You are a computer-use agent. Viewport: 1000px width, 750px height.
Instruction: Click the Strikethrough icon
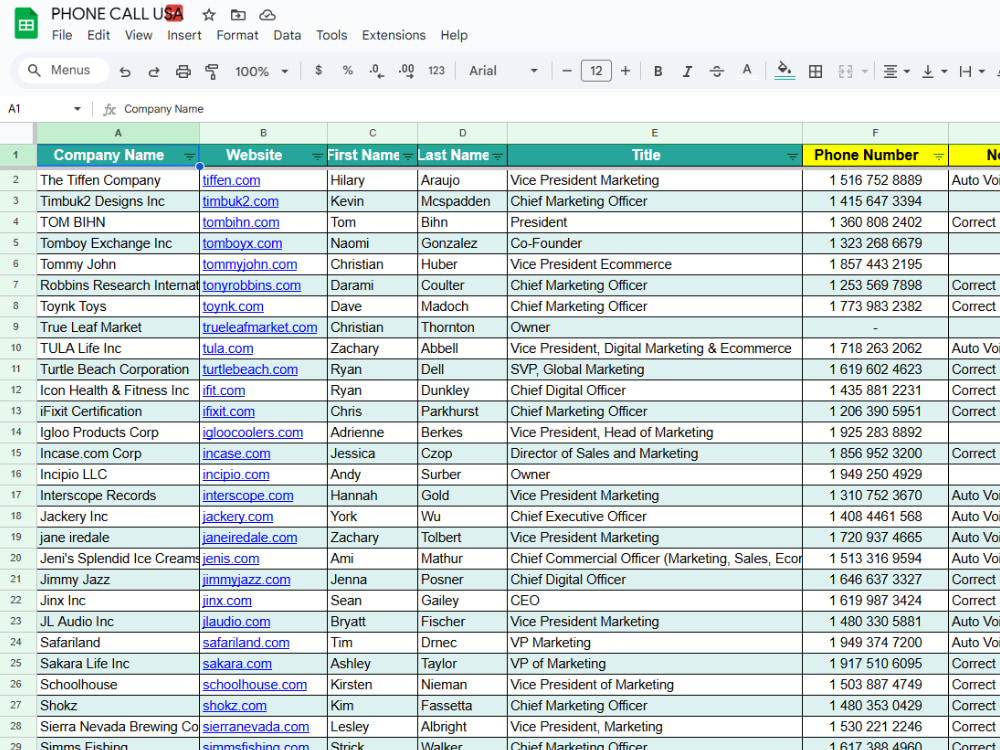click(x=717, y=71)
